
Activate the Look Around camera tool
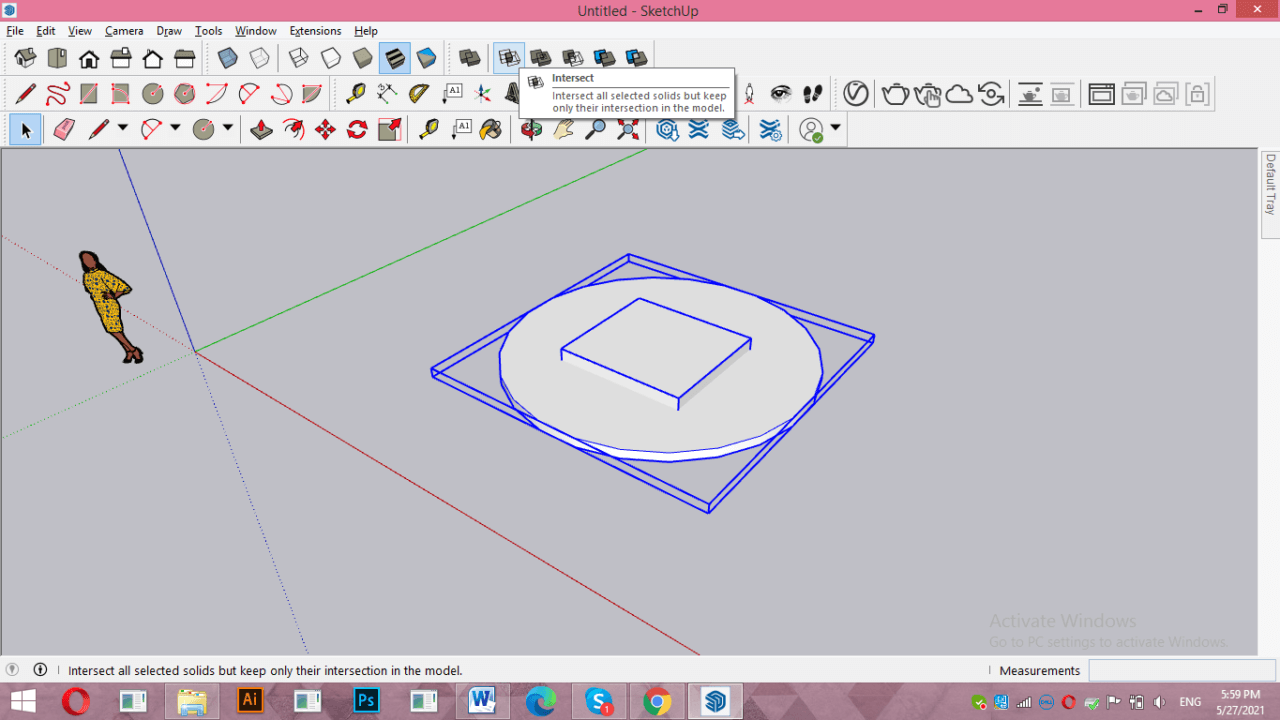tap(781, 94)
